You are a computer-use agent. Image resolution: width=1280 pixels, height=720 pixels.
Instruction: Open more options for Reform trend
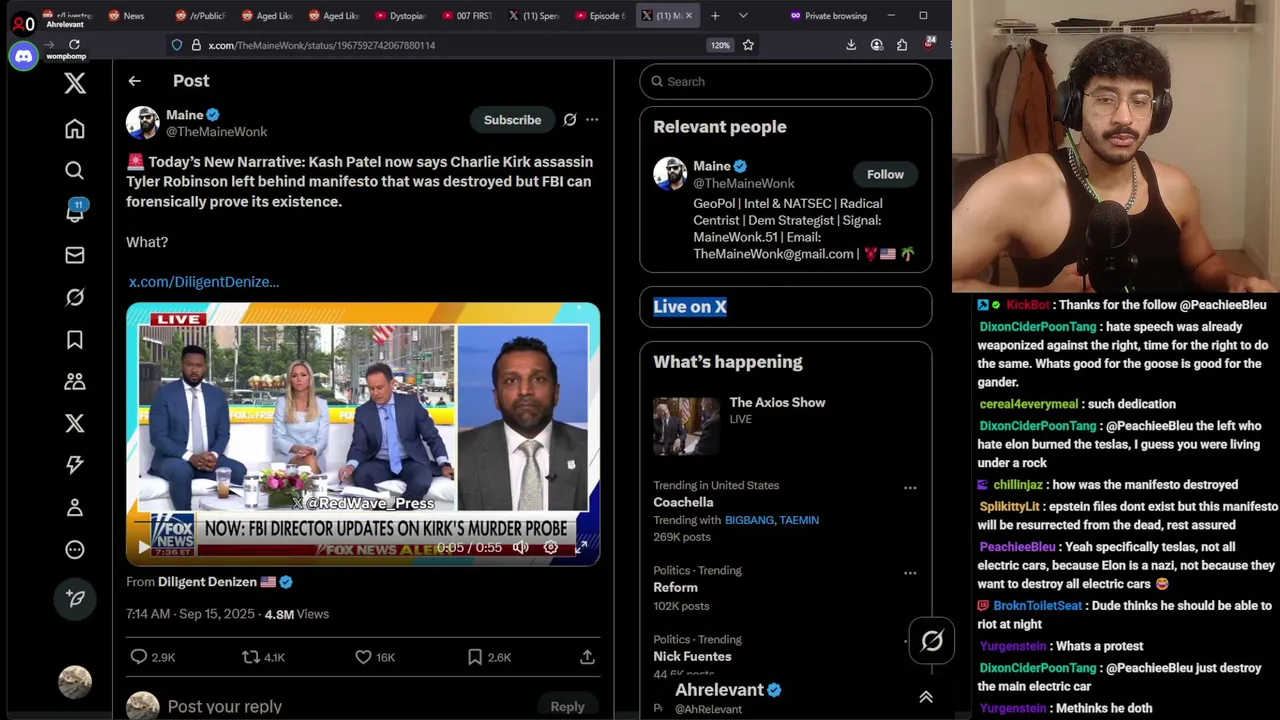pyautogui.click(x=910, y=573)
